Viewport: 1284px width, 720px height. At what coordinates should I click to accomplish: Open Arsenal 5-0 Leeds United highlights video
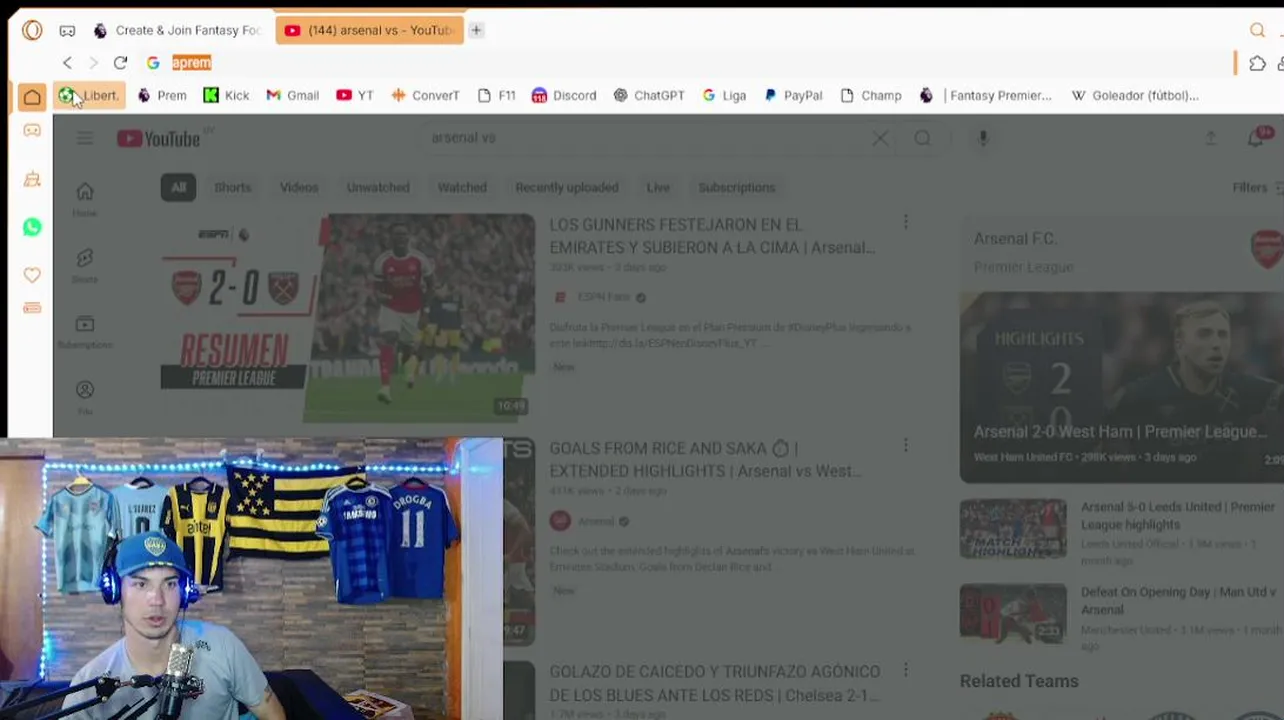(1178, 515)
